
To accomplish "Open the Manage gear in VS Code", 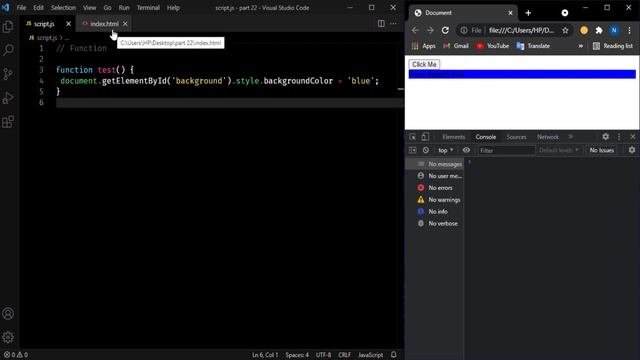I will click(8, 337).
